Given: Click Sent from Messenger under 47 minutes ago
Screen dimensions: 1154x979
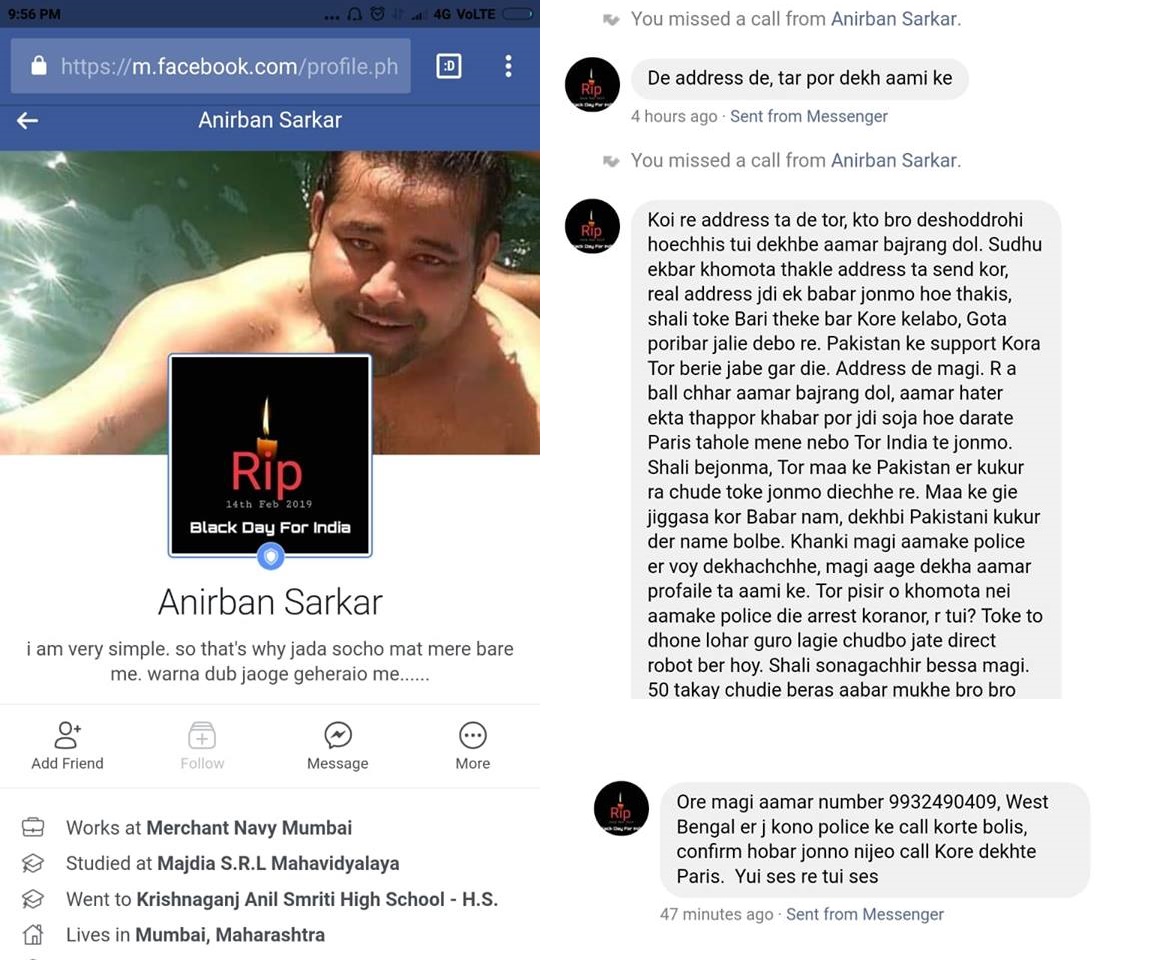Looking at the screenshot, I should click(x=865, y=914).
